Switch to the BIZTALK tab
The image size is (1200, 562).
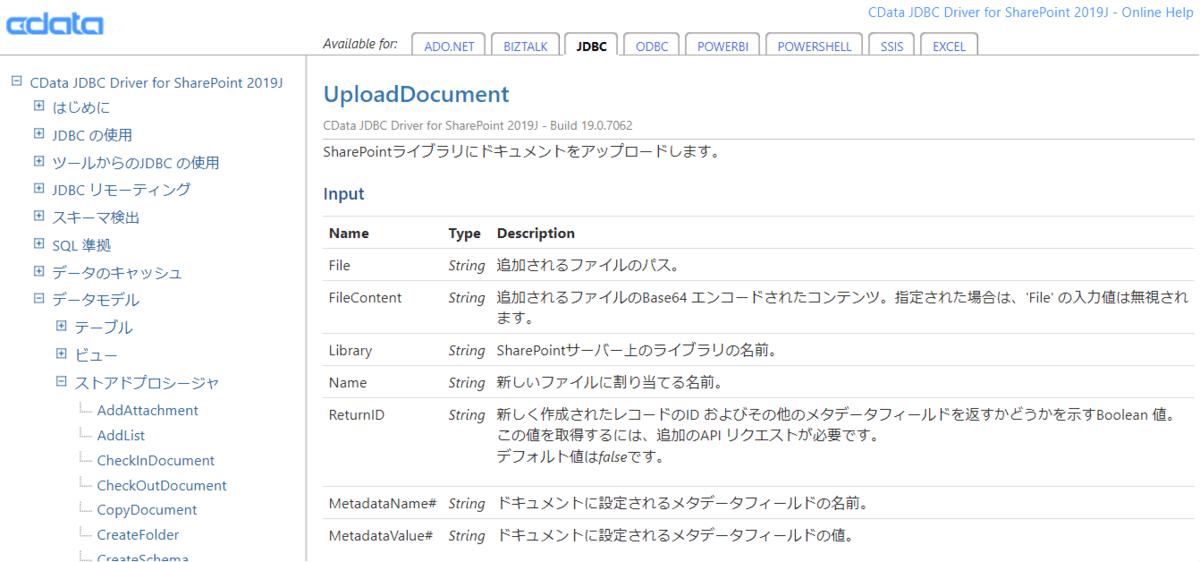526,46
